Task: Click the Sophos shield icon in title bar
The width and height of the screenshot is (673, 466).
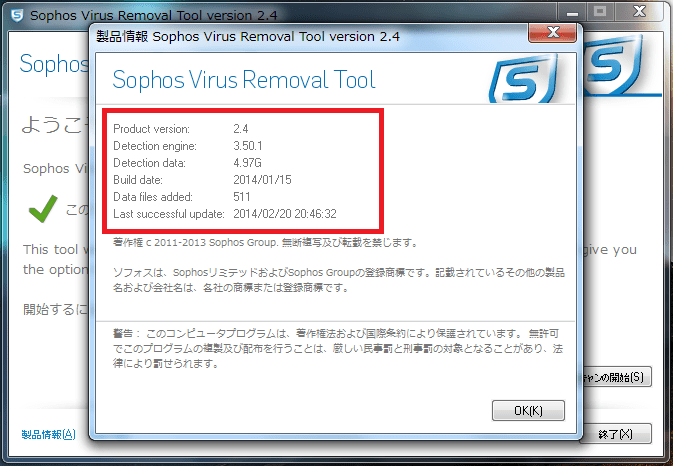Action: coord(16,15)
